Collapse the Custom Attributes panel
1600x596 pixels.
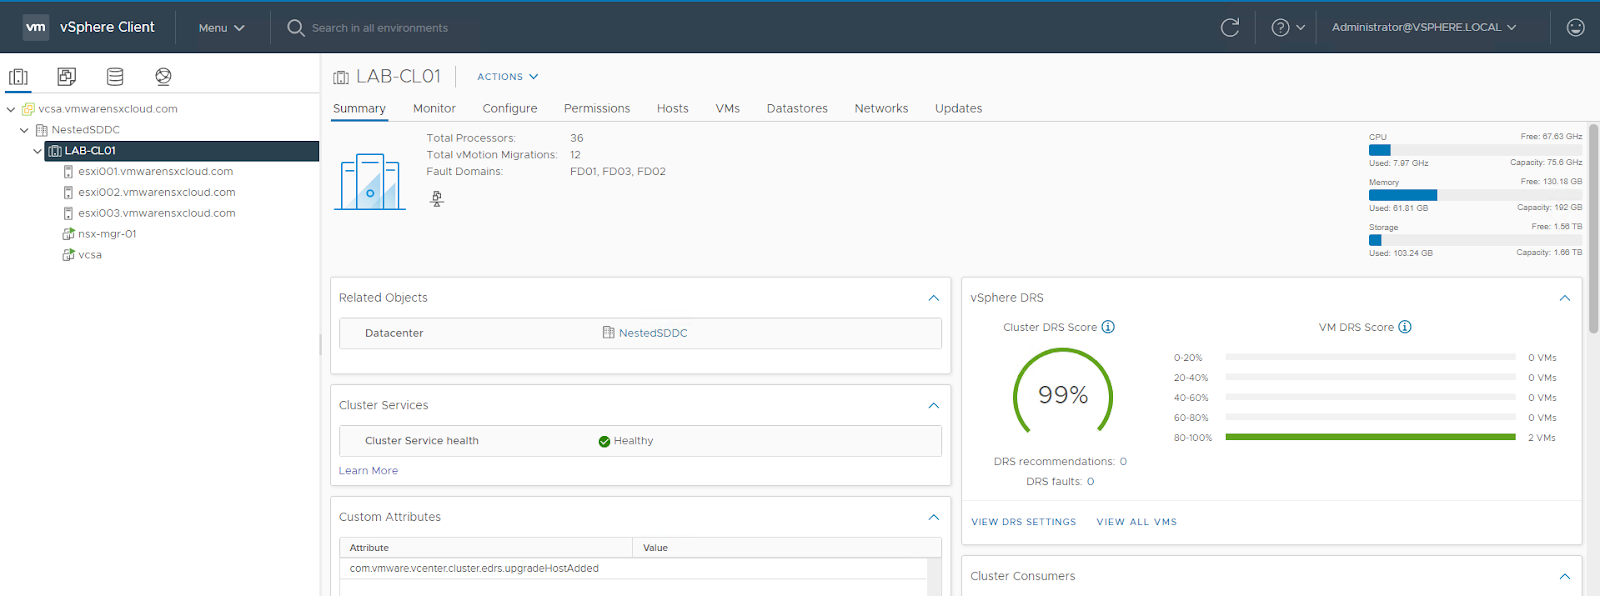tap(933, 517)
